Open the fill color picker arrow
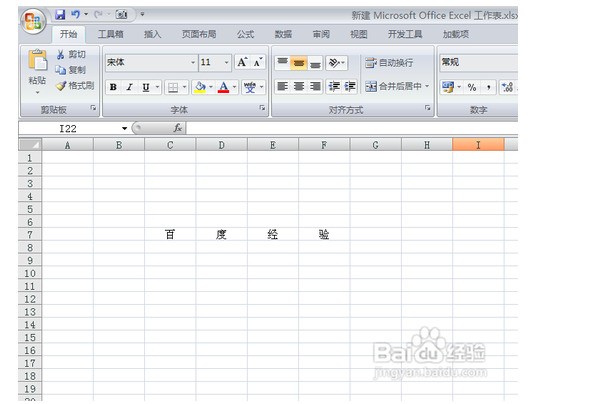 211,87
